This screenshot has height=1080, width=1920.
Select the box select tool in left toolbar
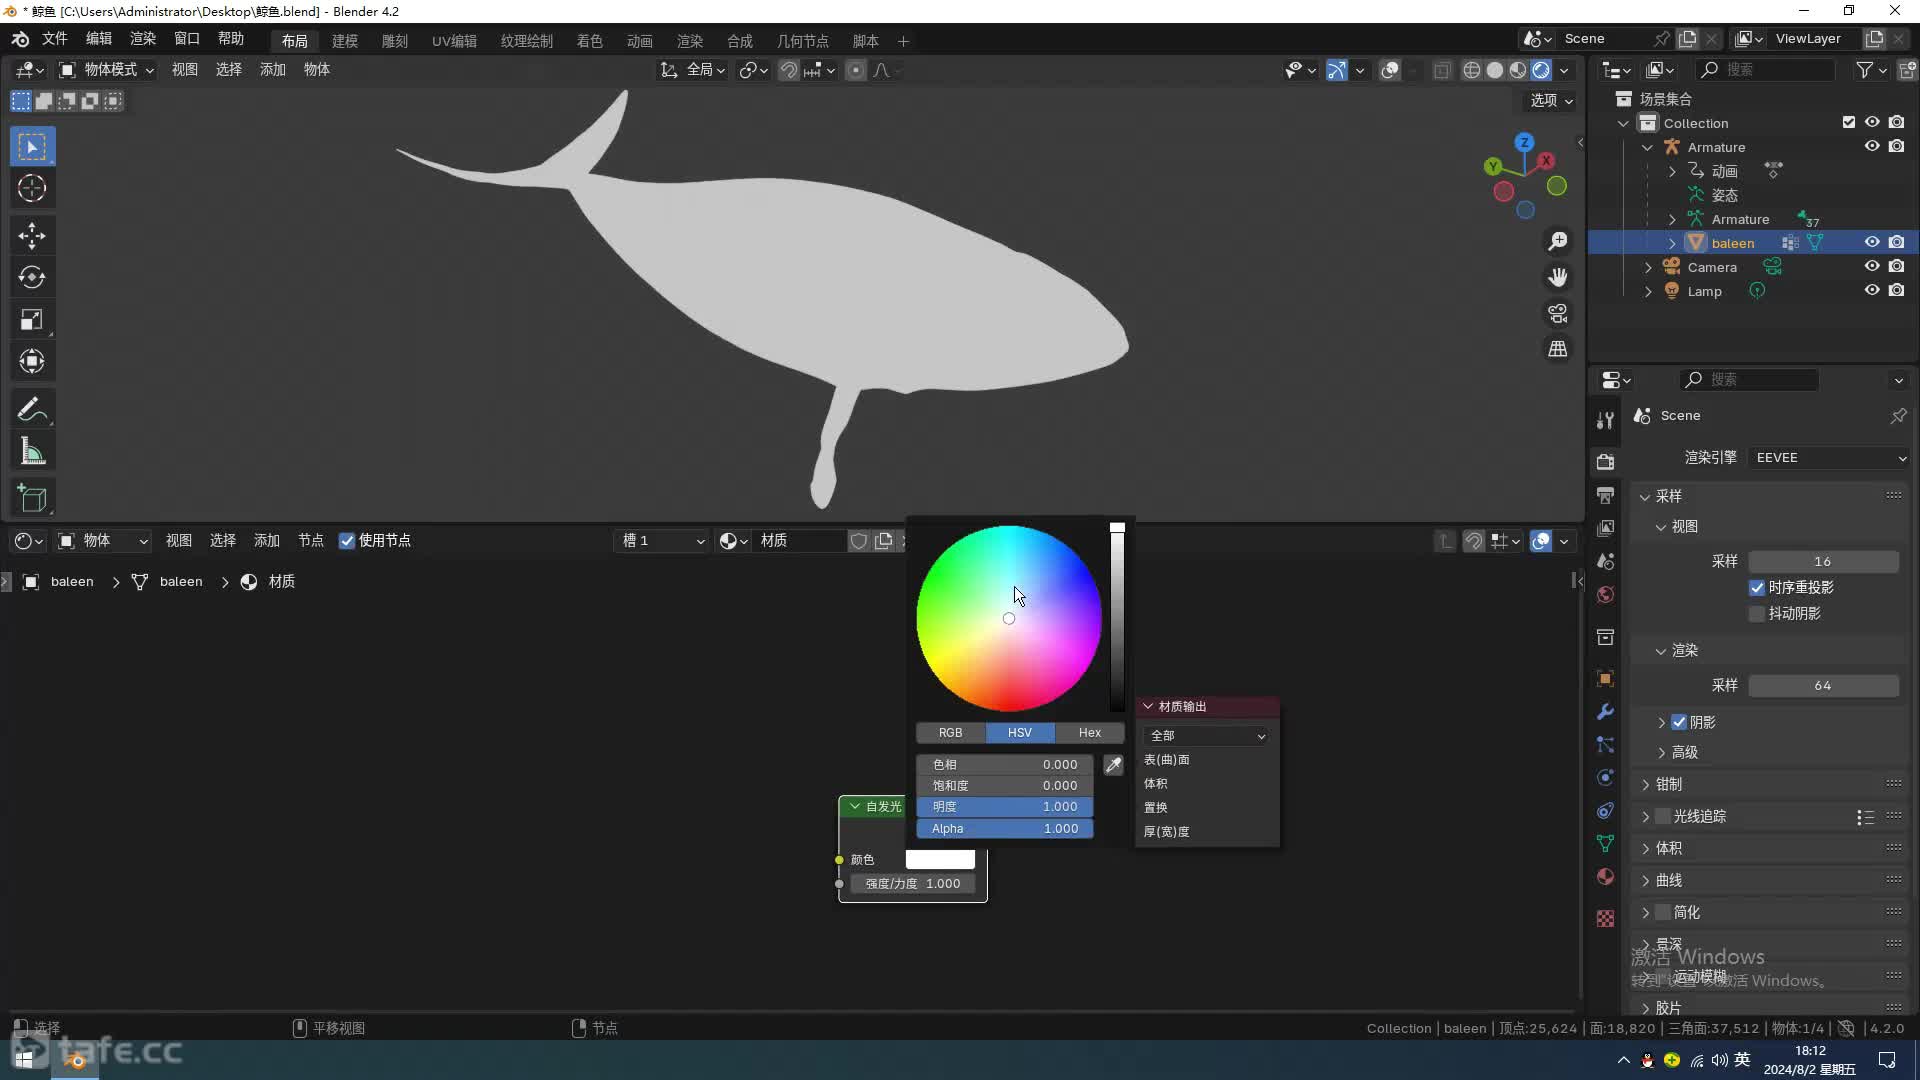(32, 147)
